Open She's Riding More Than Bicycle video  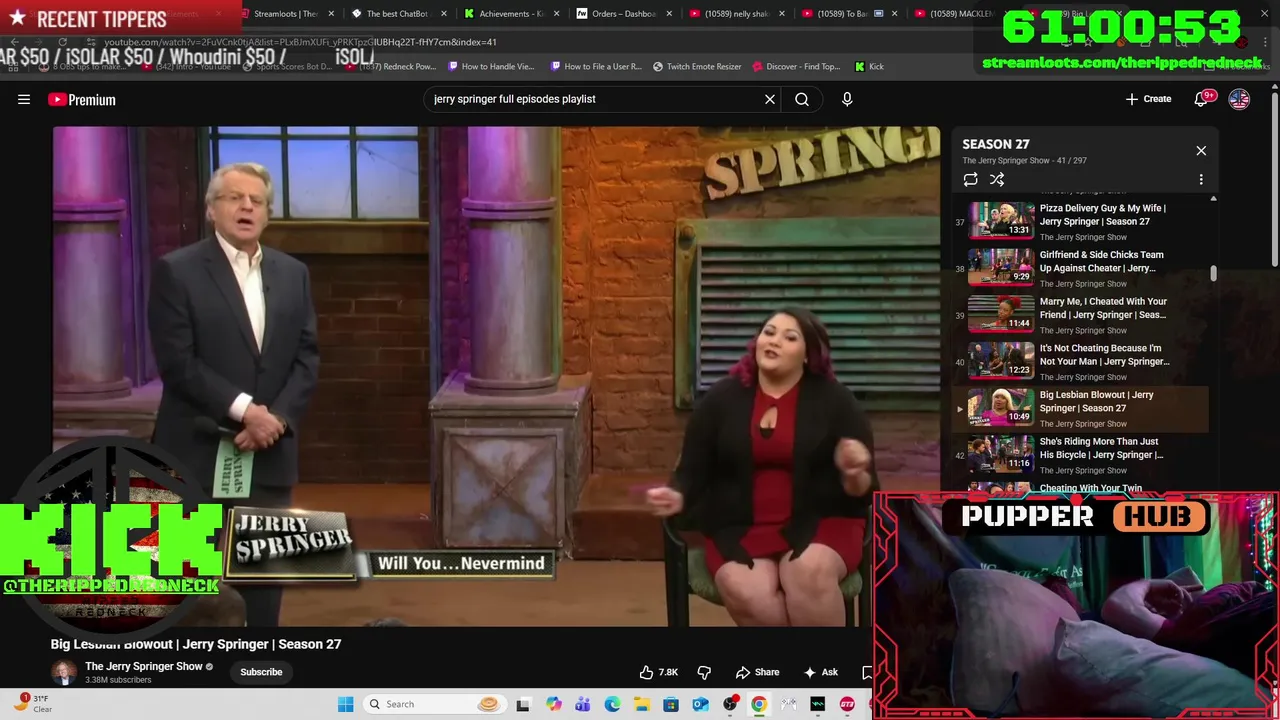[x=1080, y=454]
